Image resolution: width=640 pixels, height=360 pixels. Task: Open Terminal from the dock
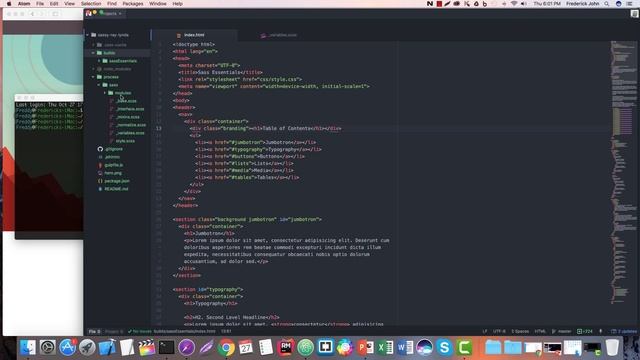(167, 348)
